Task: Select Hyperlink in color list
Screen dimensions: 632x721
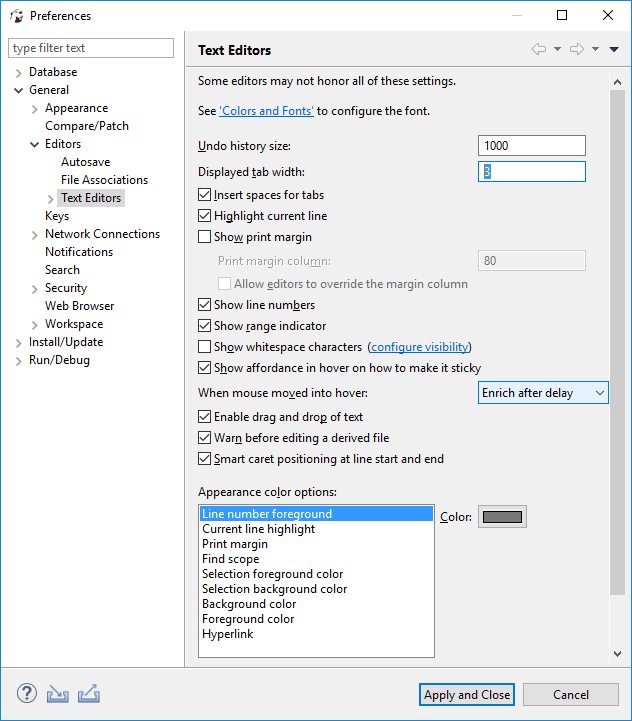Action: coord(316,634)
